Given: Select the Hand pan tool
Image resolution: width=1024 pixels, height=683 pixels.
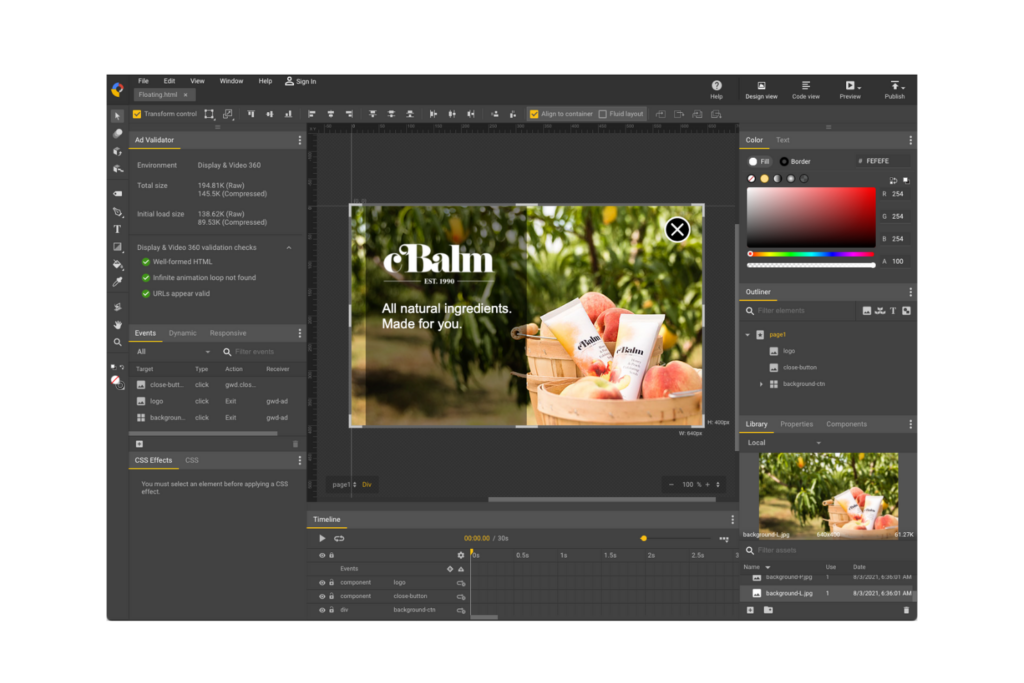Looking at the screenshot, I should point(118,325).
